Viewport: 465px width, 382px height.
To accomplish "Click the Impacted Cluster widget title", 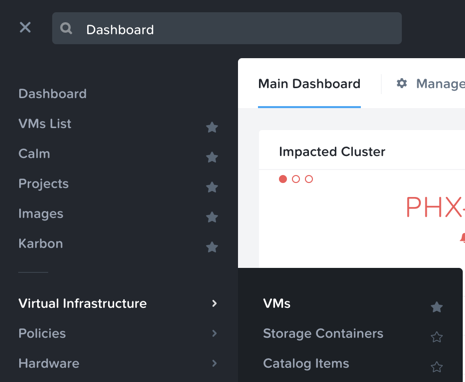I will (x=332, y=152).
